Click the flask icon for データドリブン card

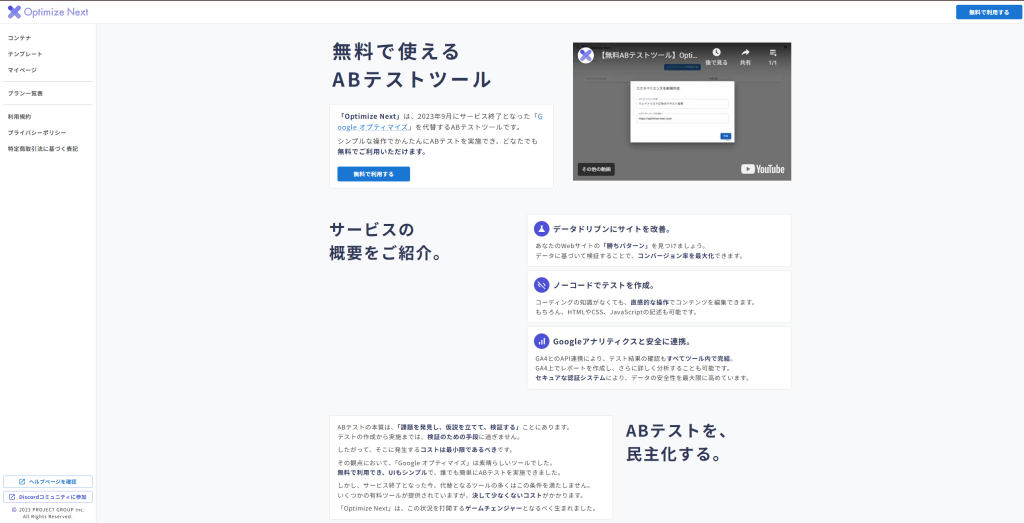click(541, 229)
